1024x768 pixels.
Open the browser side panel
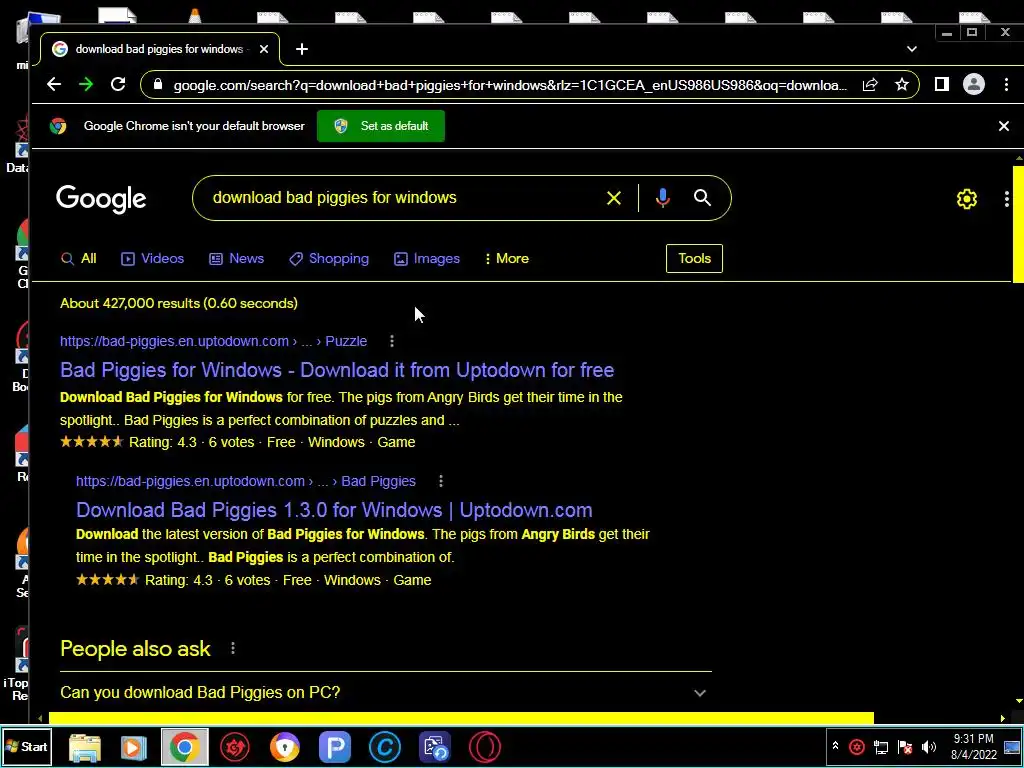(x=941, y=84)
